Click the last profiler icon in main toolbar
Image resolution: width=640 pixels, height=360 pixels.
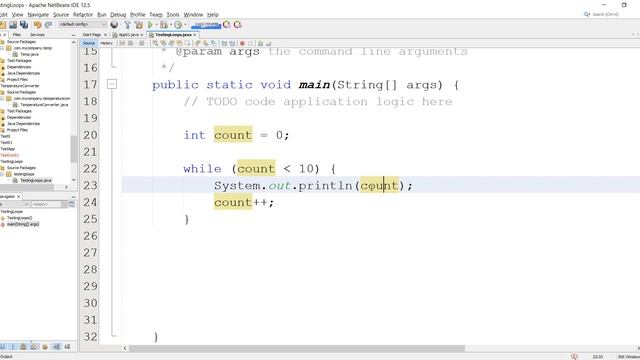point(238,25)
